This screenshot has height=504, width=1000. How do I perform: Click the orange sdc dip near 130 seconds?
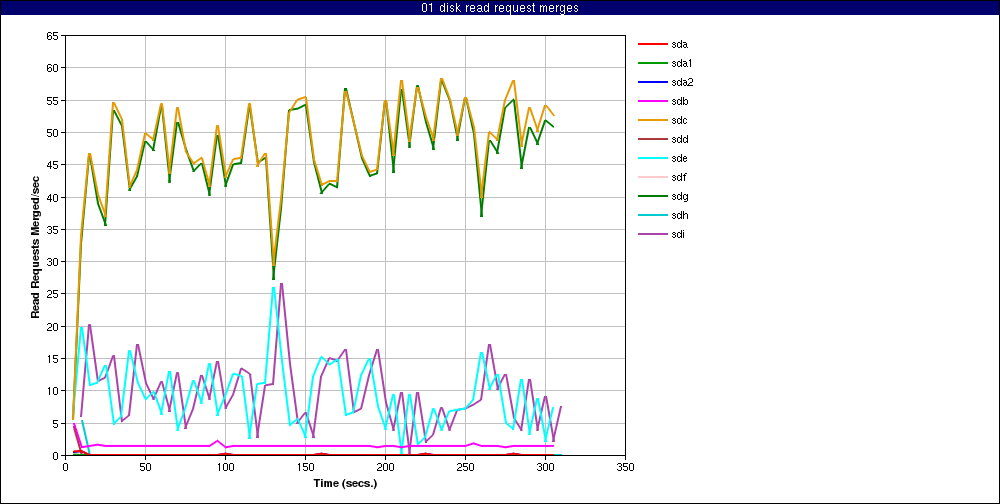point(274,266)
